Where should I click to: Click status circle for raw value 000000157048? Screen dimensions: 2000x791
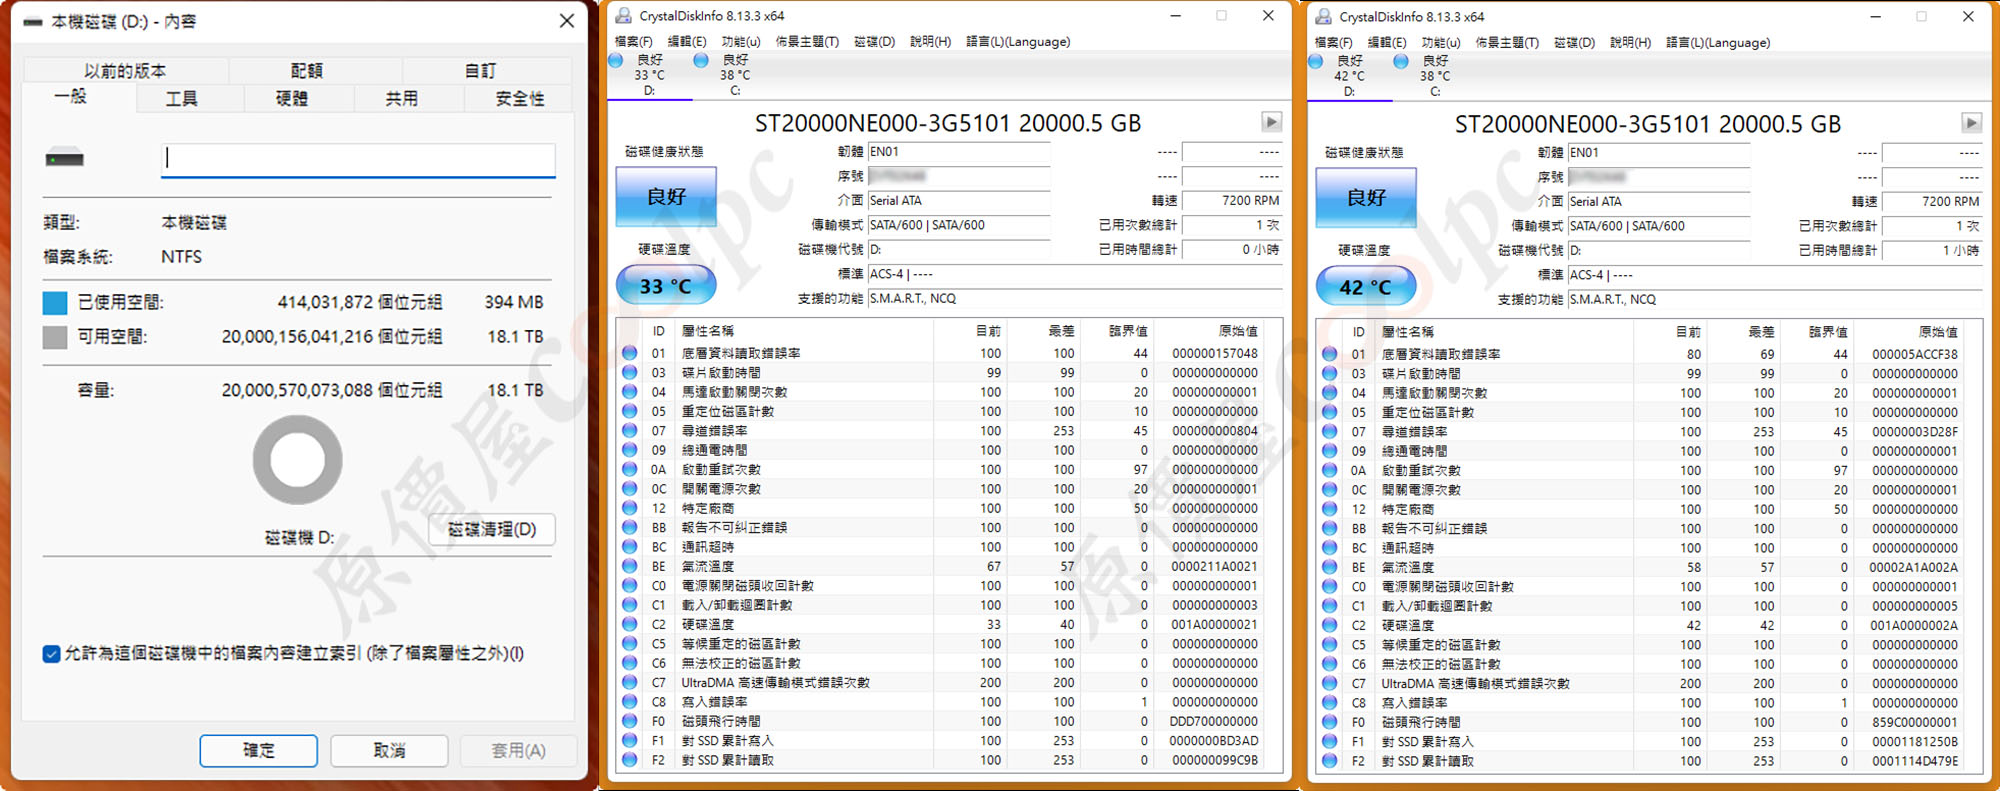coord(630,353)
